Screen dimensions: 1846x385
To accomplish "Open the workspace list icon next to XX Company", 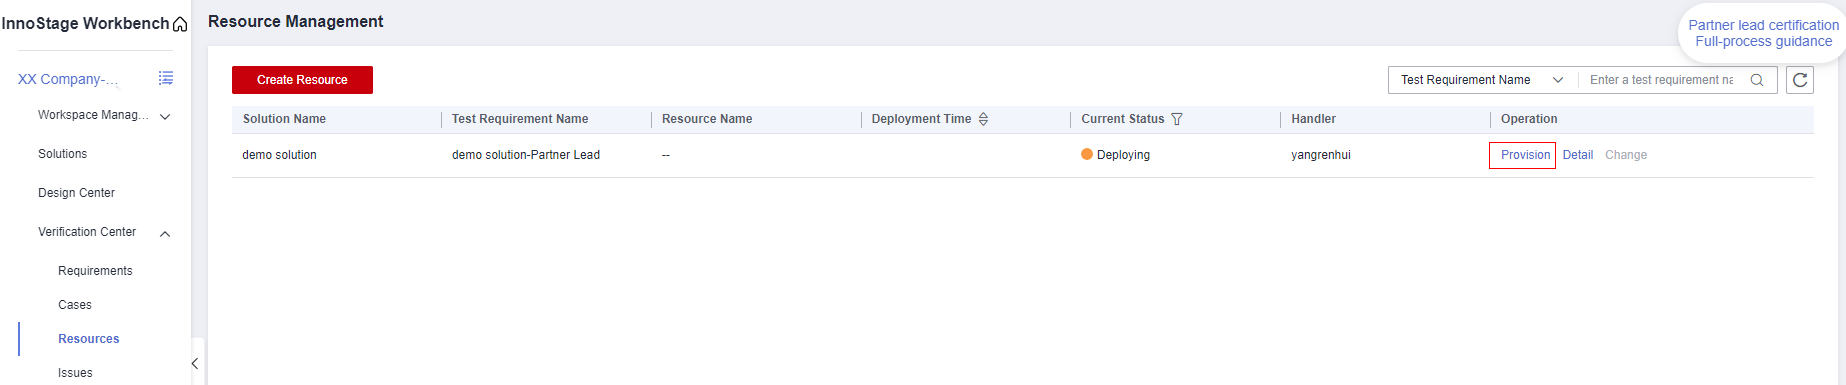I will pos(166,78).
